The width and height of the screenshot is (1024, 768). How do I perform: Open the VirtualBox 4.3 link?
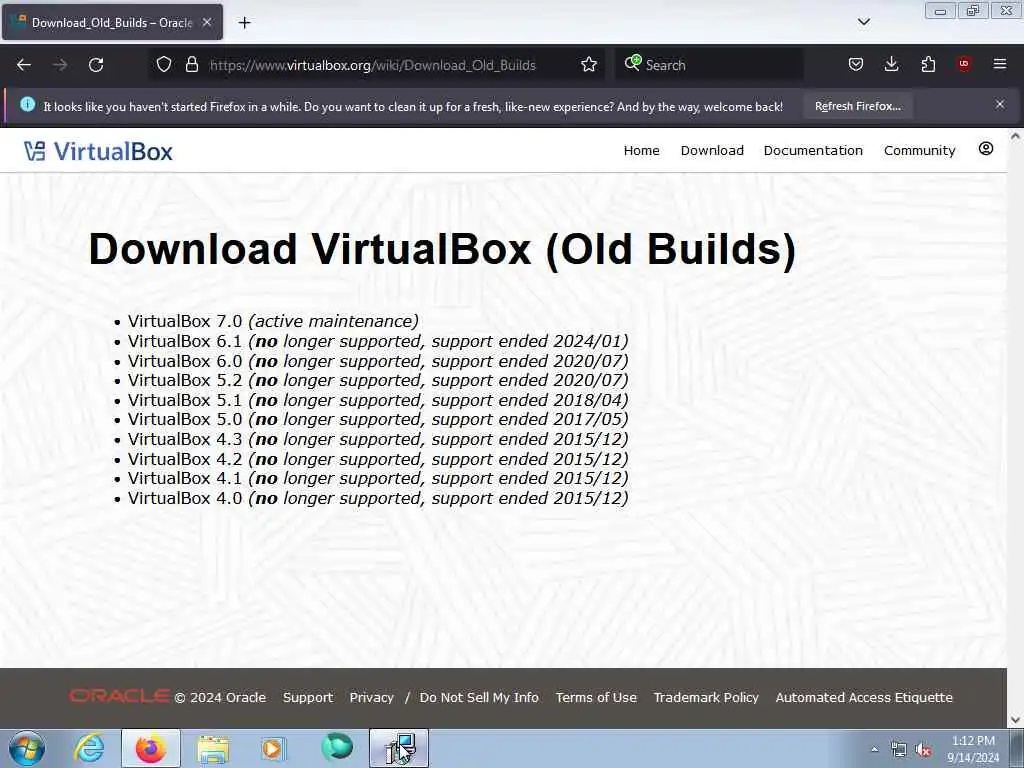pyautogui.click(x=185, y=440)
